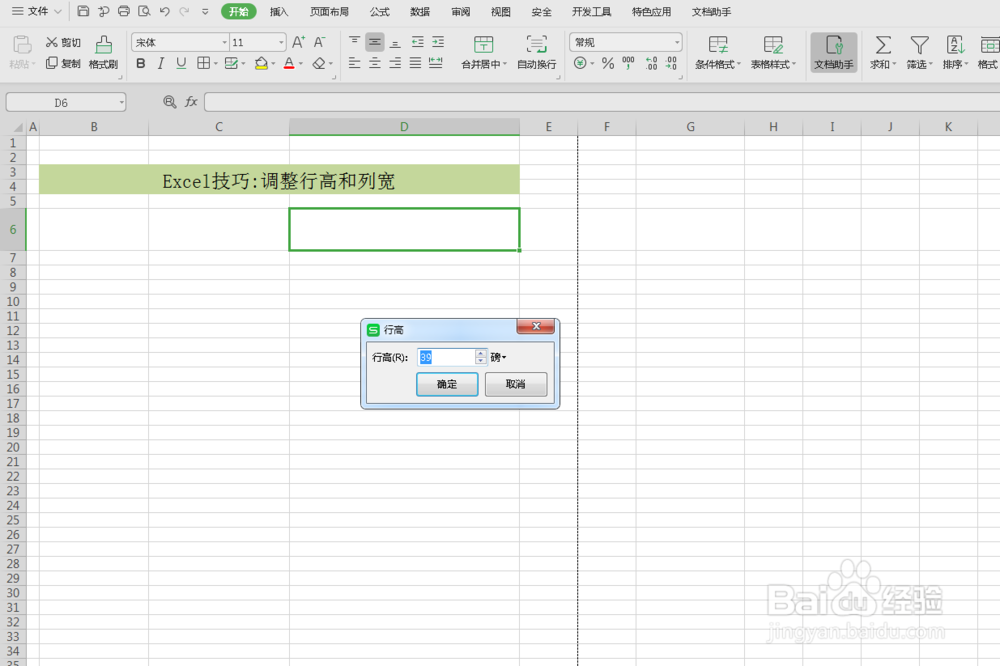Viewport: 1000px width, 666px height.
Task: Open the 文件 menu
Action: click(36, 11)
